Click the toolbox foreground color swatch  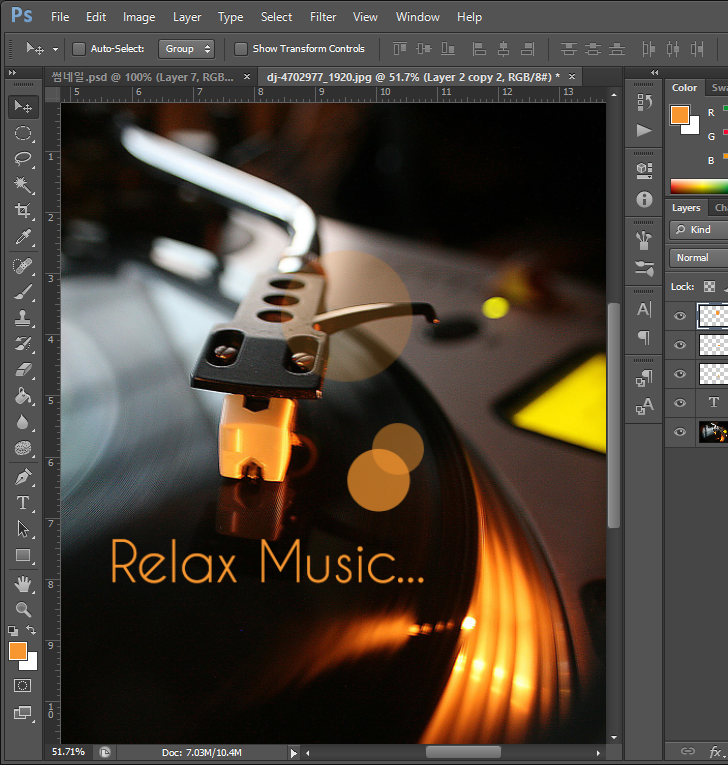(18, 651)
